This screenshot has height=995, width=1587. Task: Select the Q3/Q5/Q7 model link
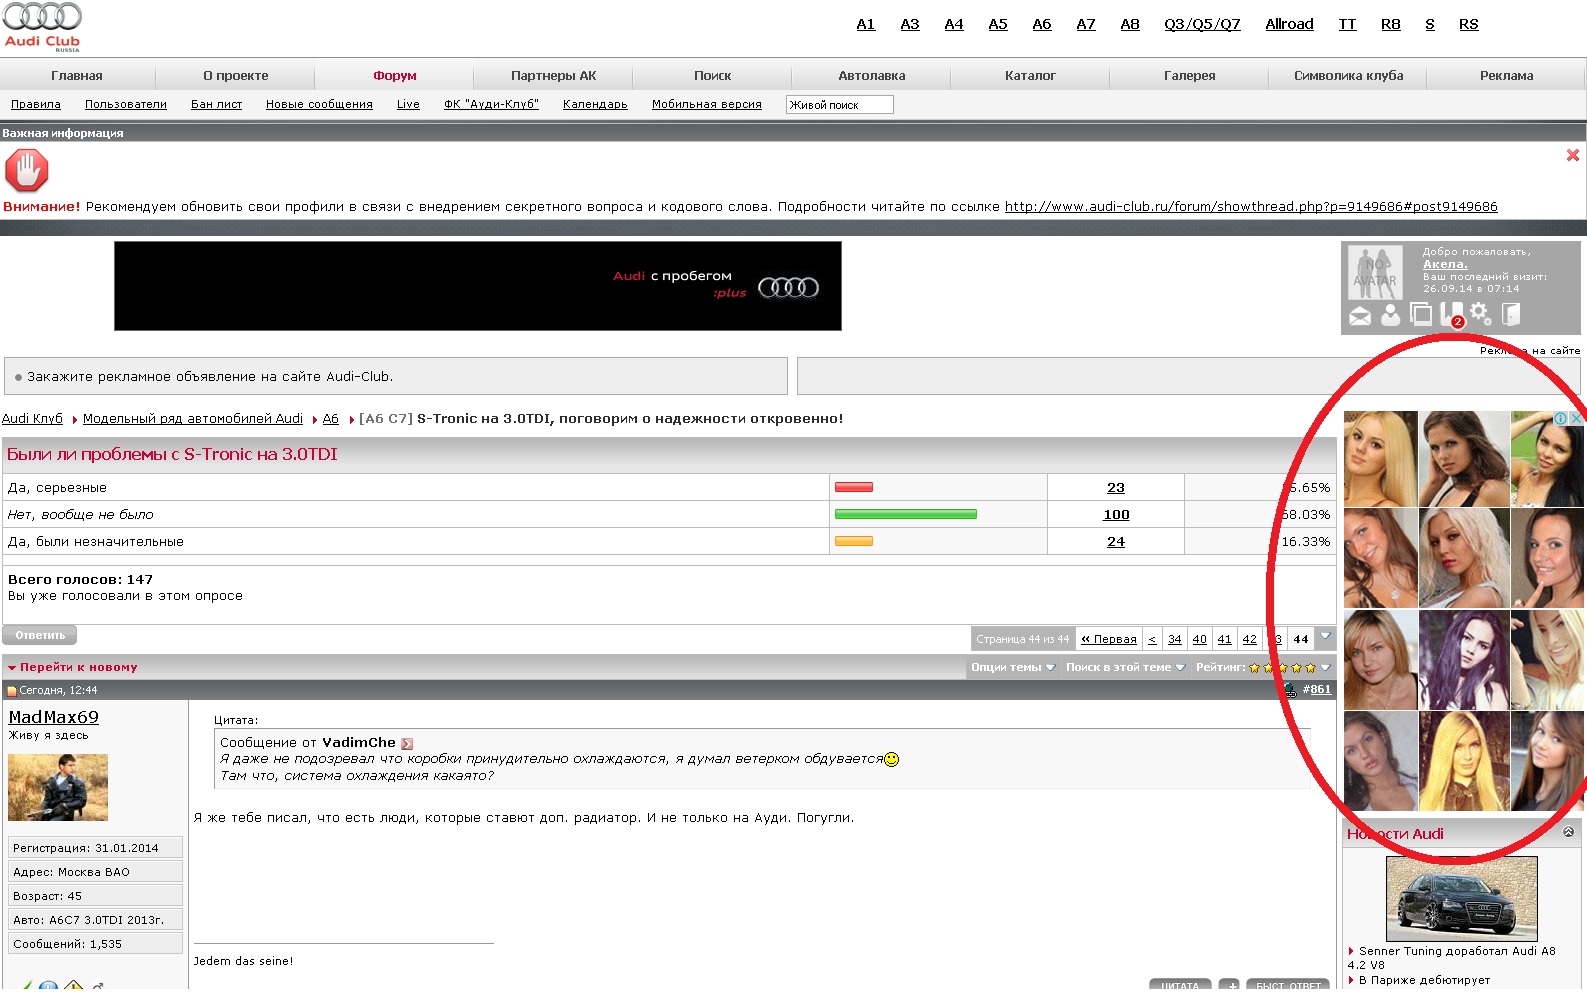click(1202, 24)
